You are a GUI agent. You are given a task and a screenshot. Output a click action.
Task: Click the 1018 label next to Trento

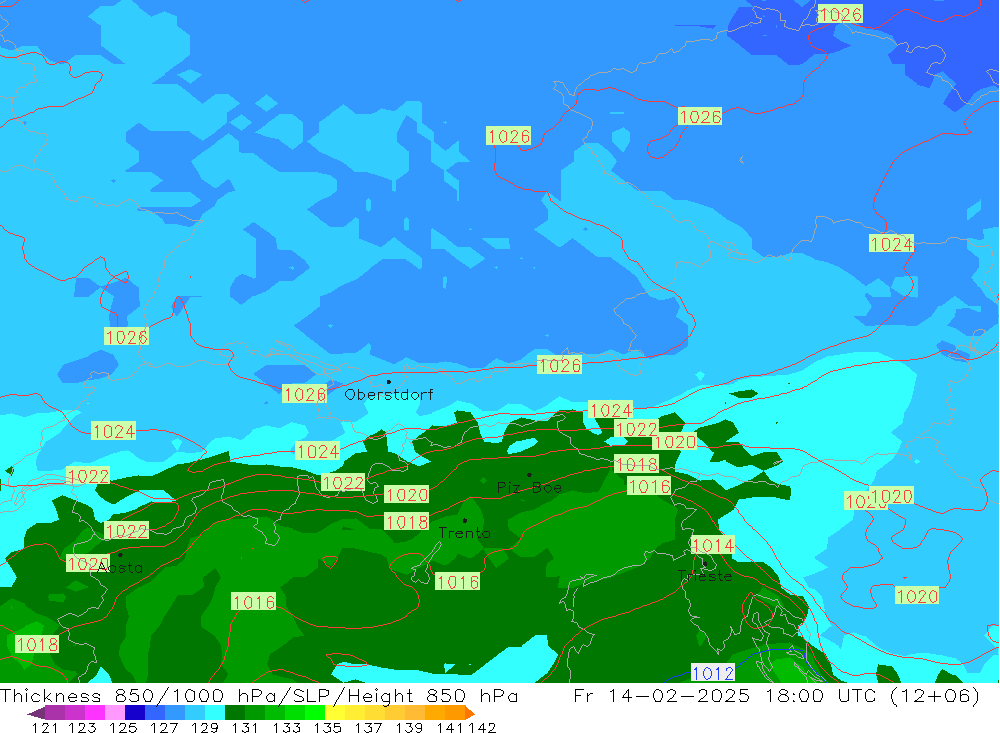[x=406, y=522]
